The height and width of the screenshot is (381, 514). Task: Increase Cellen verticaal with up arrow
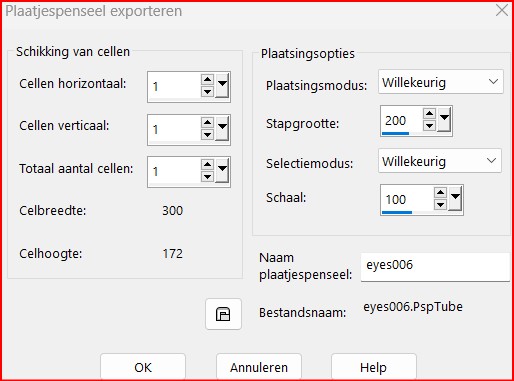[x=207, y=122]
